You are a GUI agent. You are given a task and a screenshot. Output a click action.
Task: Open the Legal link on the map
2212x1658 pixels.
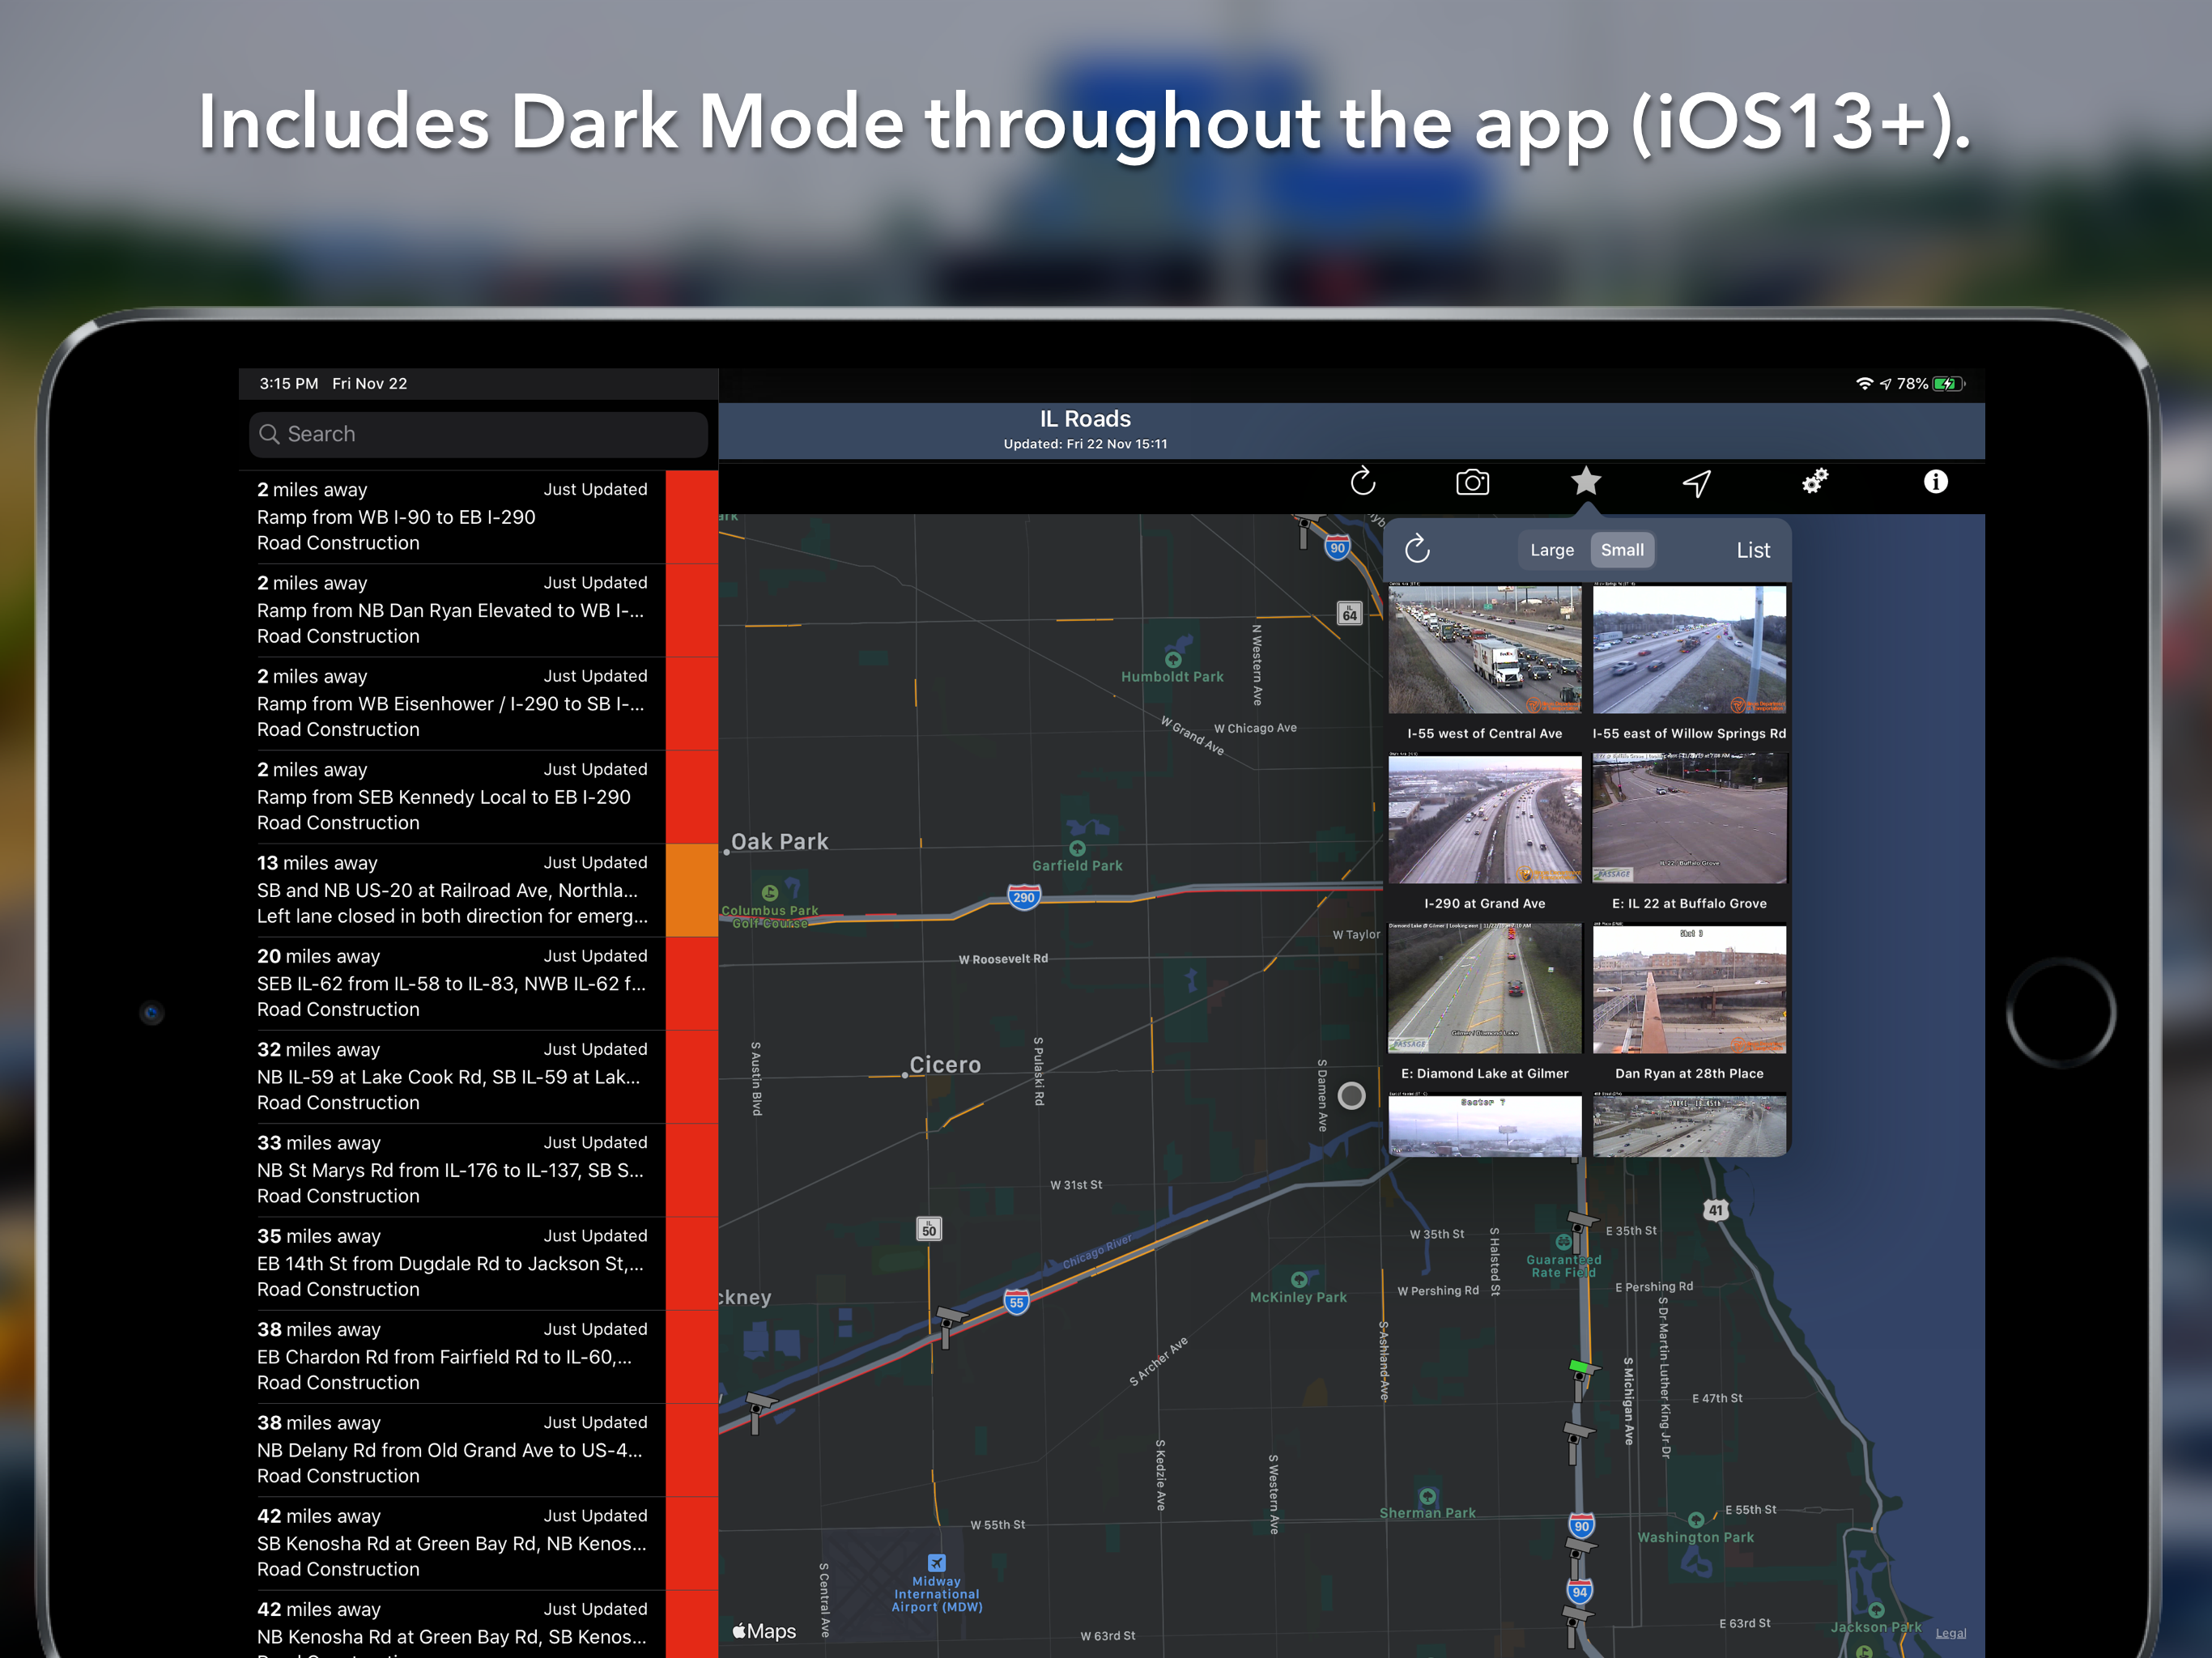tap(1950, 1633)
